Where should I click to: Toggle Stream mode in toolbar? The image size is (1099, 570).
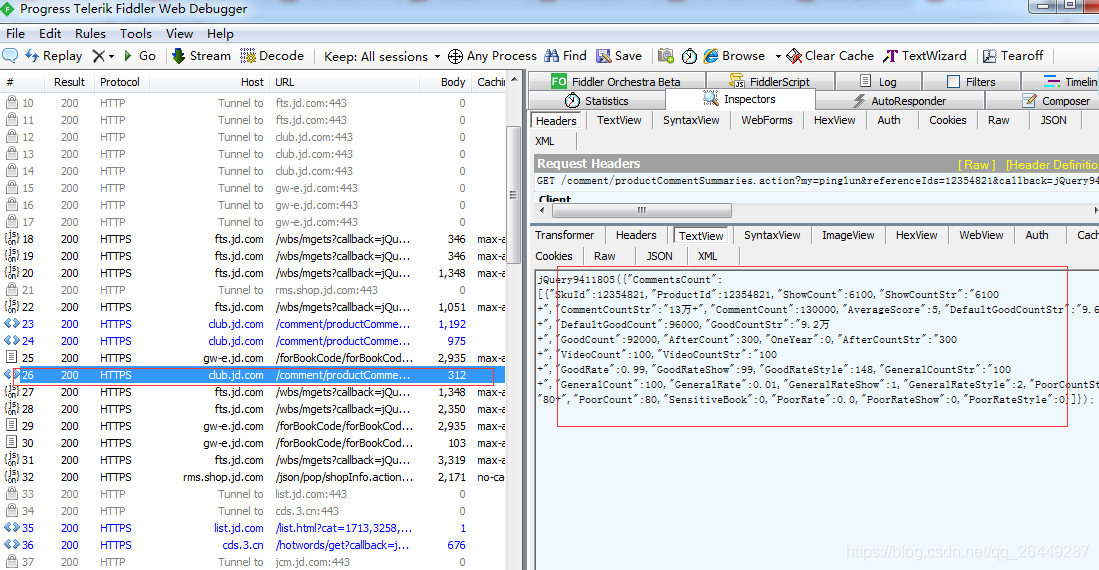[x=201, y=55]
